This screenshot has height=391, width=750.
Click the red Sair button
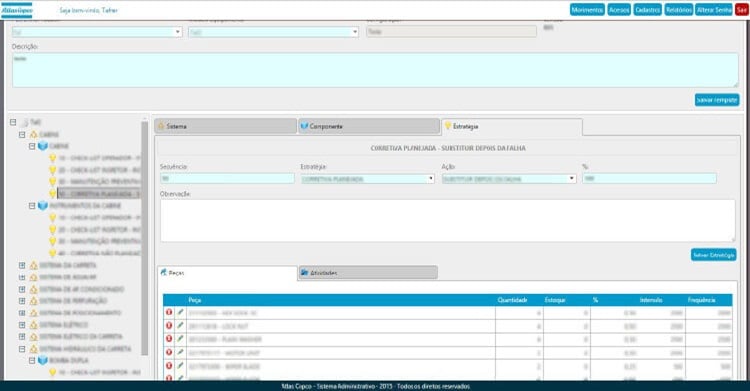[x=742, y=10]
